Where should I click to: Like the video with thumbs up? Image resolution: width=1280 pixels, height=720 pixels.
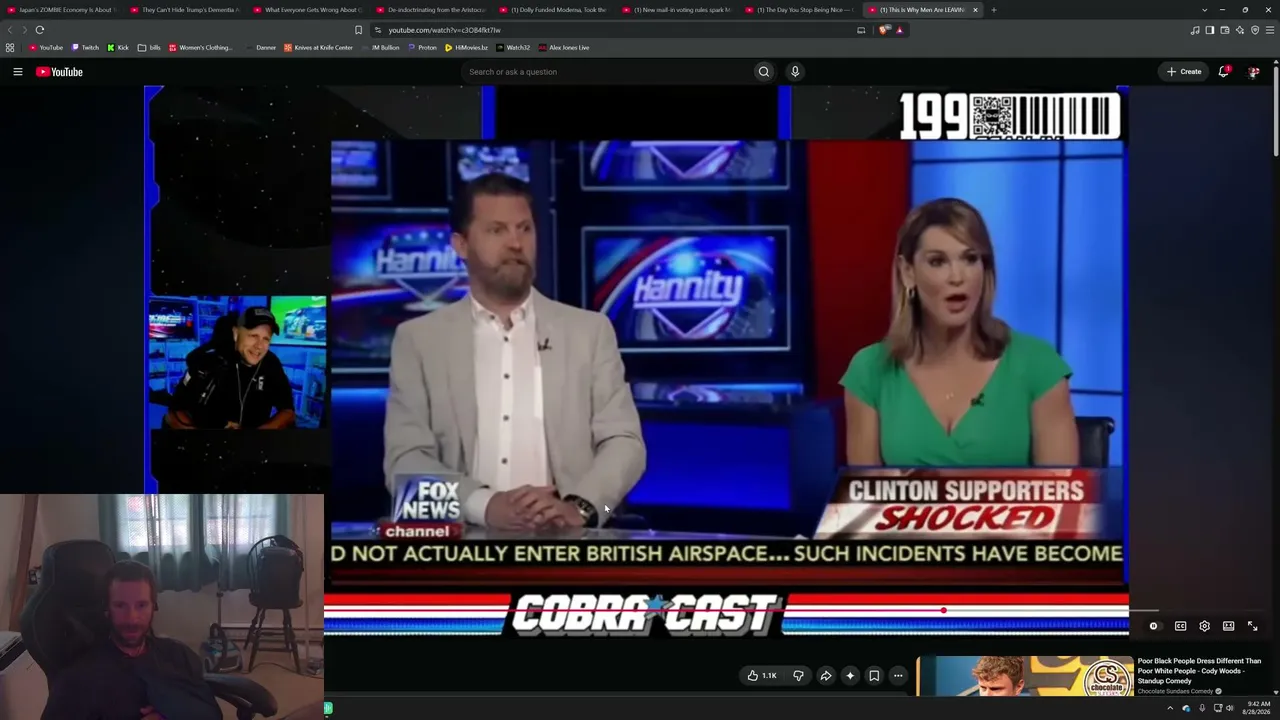click(762, 676)
